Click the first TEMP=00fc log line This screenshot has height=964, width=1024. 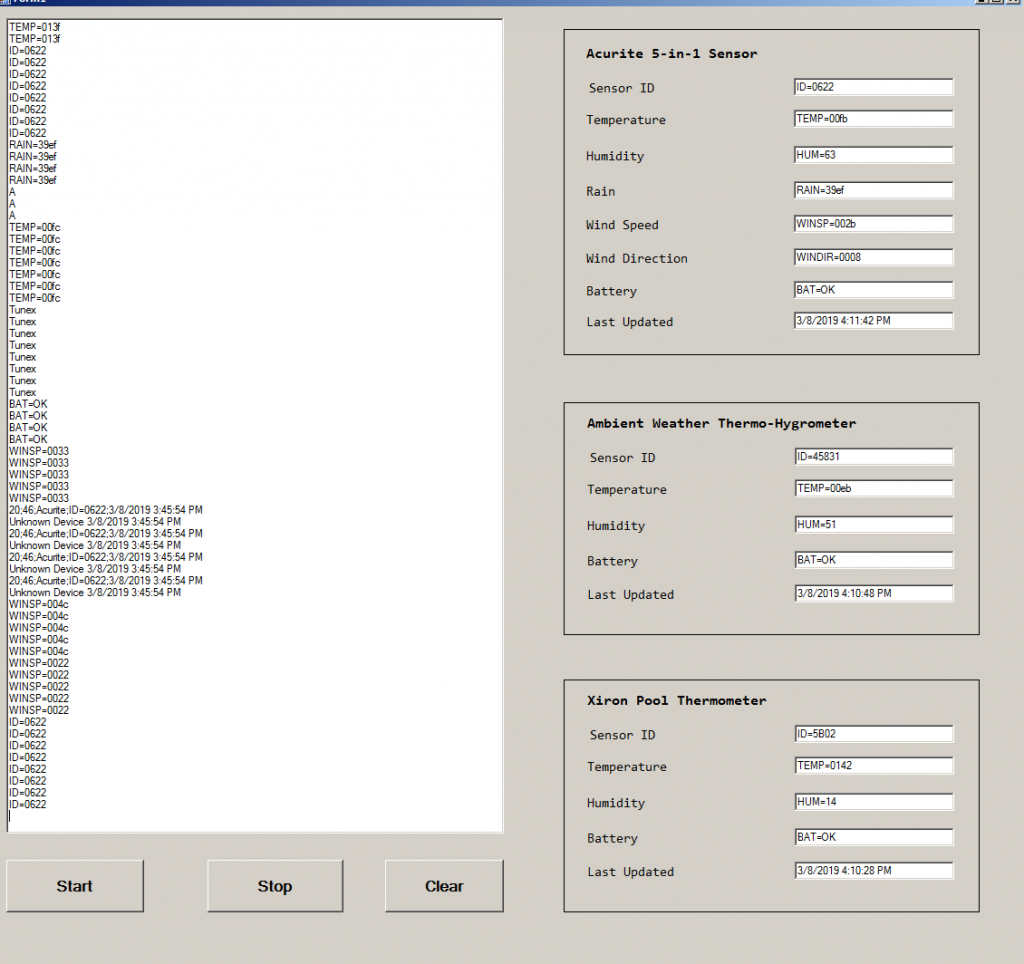35,227
